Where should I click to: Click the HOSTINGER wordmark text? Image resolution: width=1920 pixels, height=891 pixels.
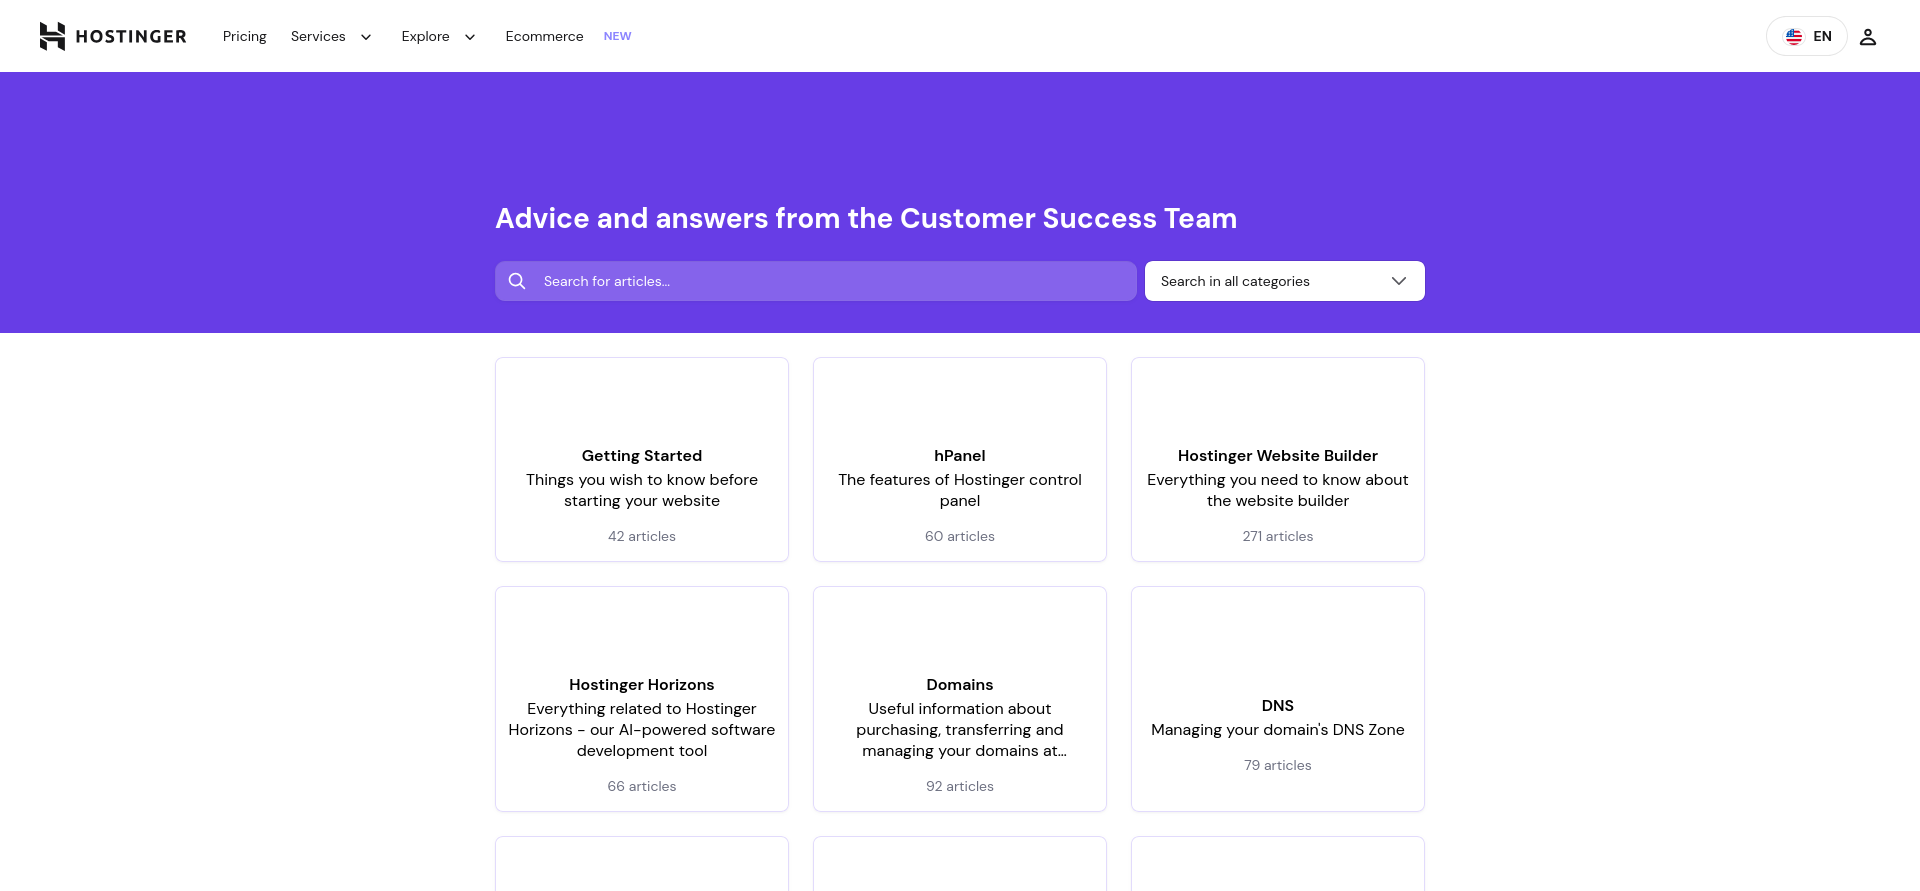[131, 37]
